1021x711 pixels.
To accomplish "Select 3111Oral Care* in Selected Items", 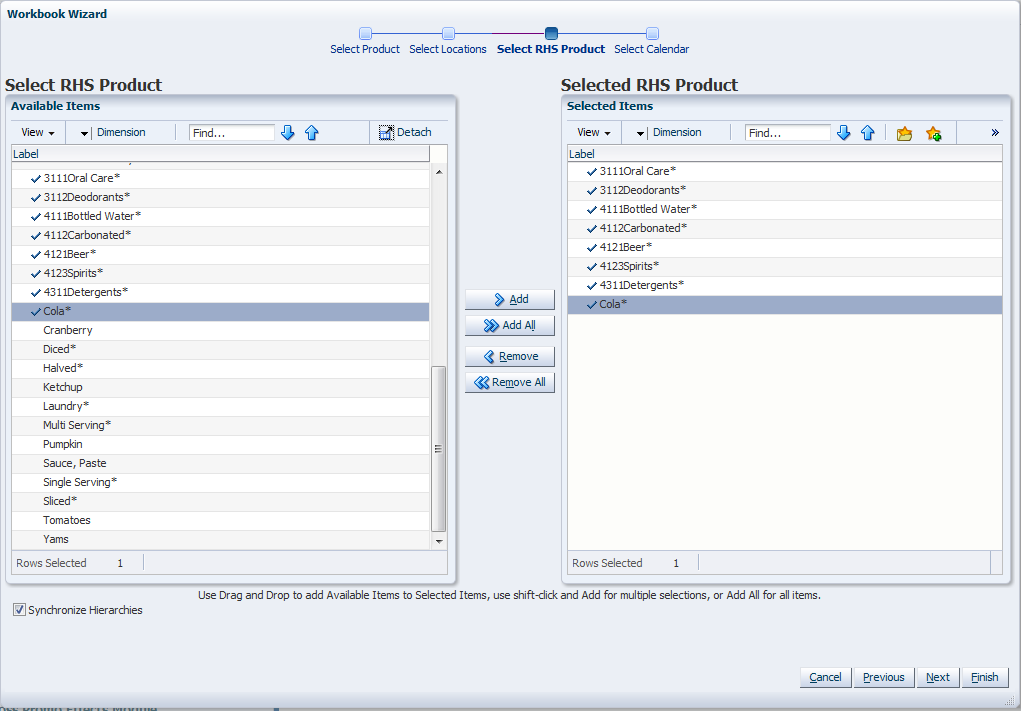I will [785, 171].
